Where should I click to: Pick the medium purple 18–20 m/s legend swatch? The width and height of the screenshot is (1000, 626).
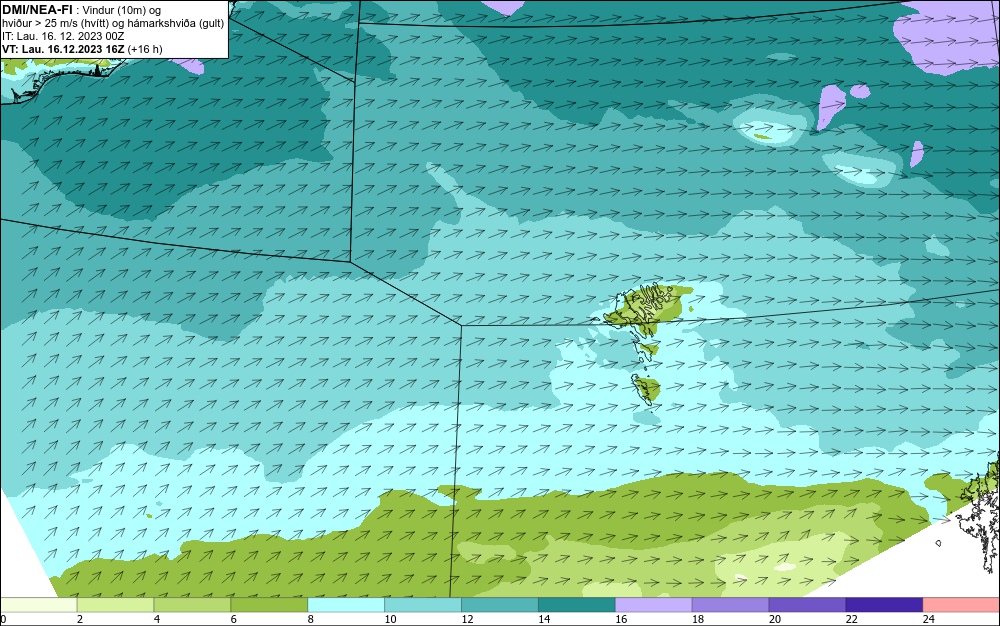(730, 605)
